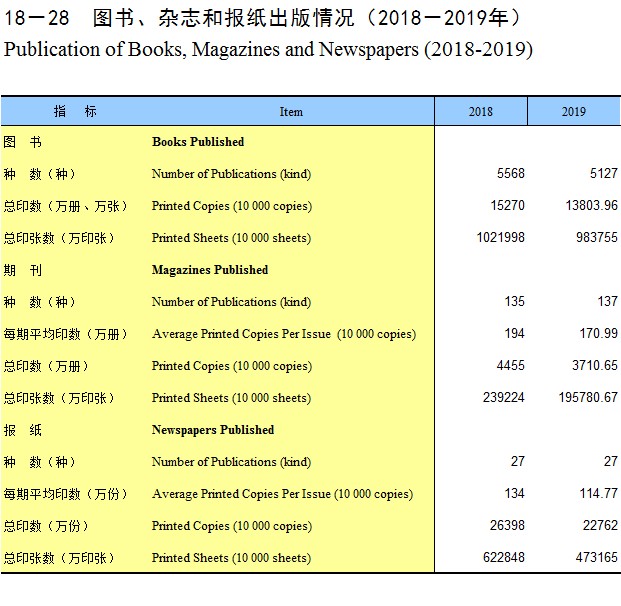Select cell with value 4455
621x606 pixels.
pyautogui.click(x=511, y=365)
